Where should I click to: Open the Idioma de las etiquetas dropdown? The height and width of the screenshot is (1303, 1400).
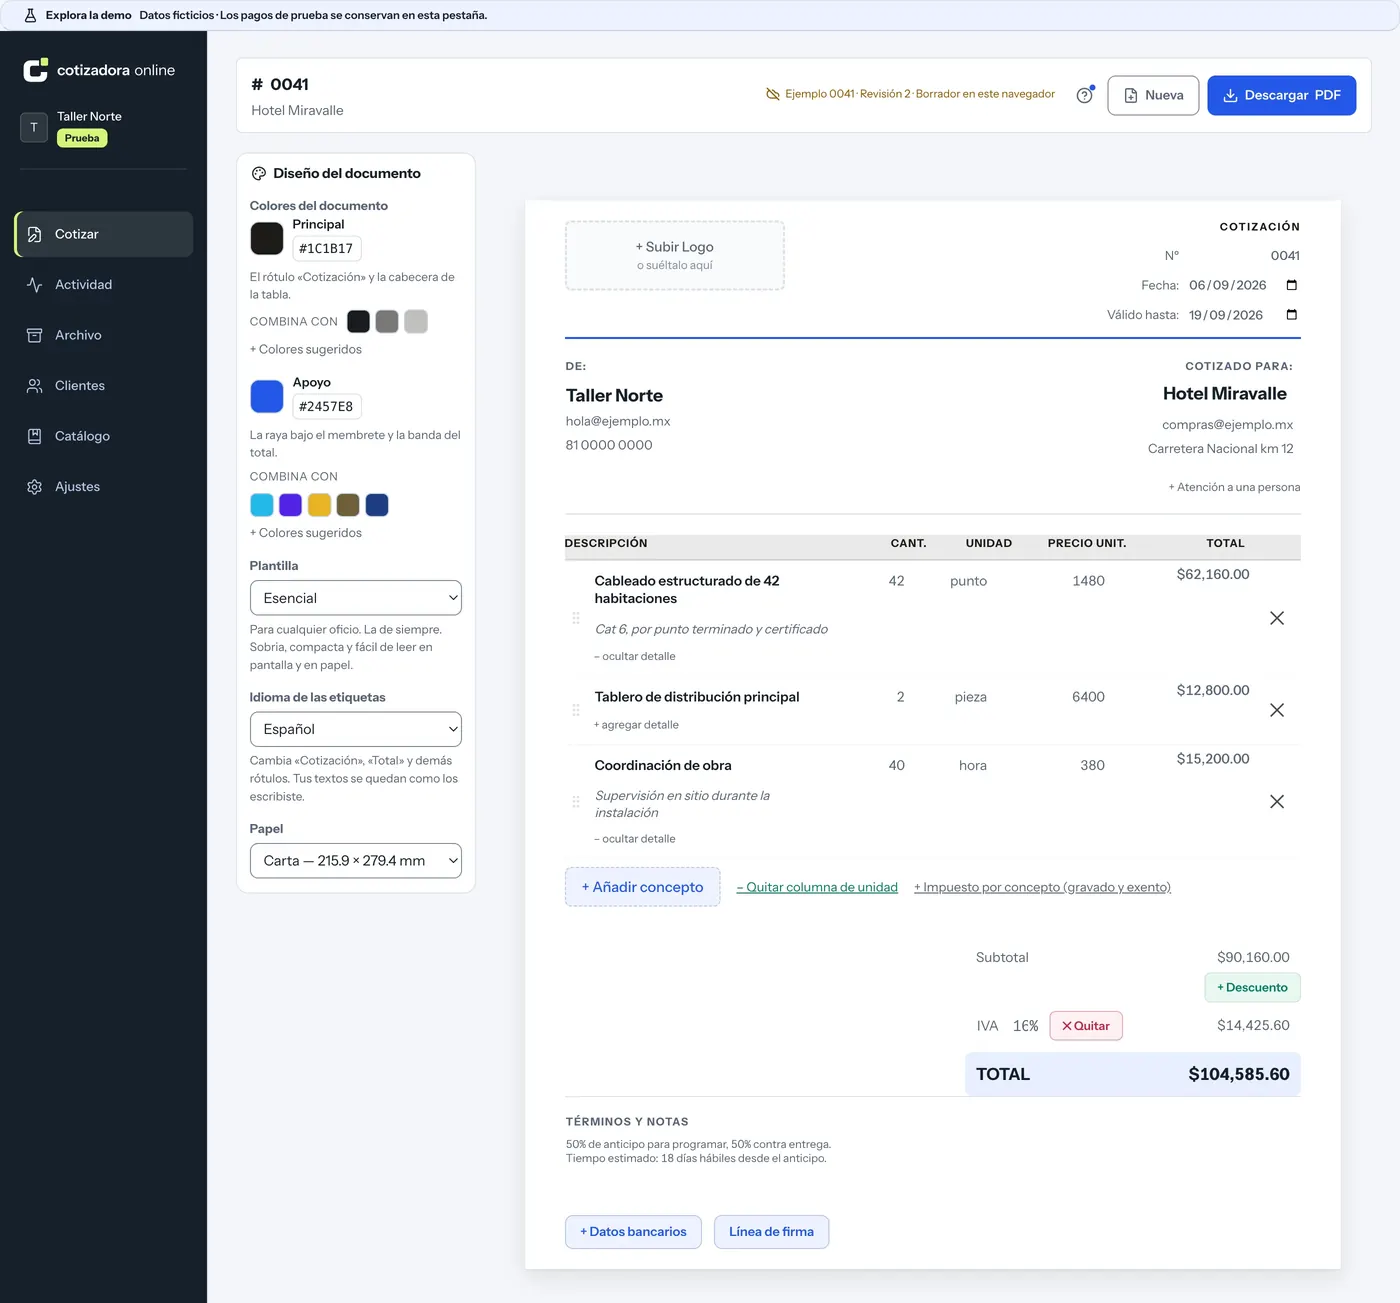pyautogui.click(x=356, y=729)
